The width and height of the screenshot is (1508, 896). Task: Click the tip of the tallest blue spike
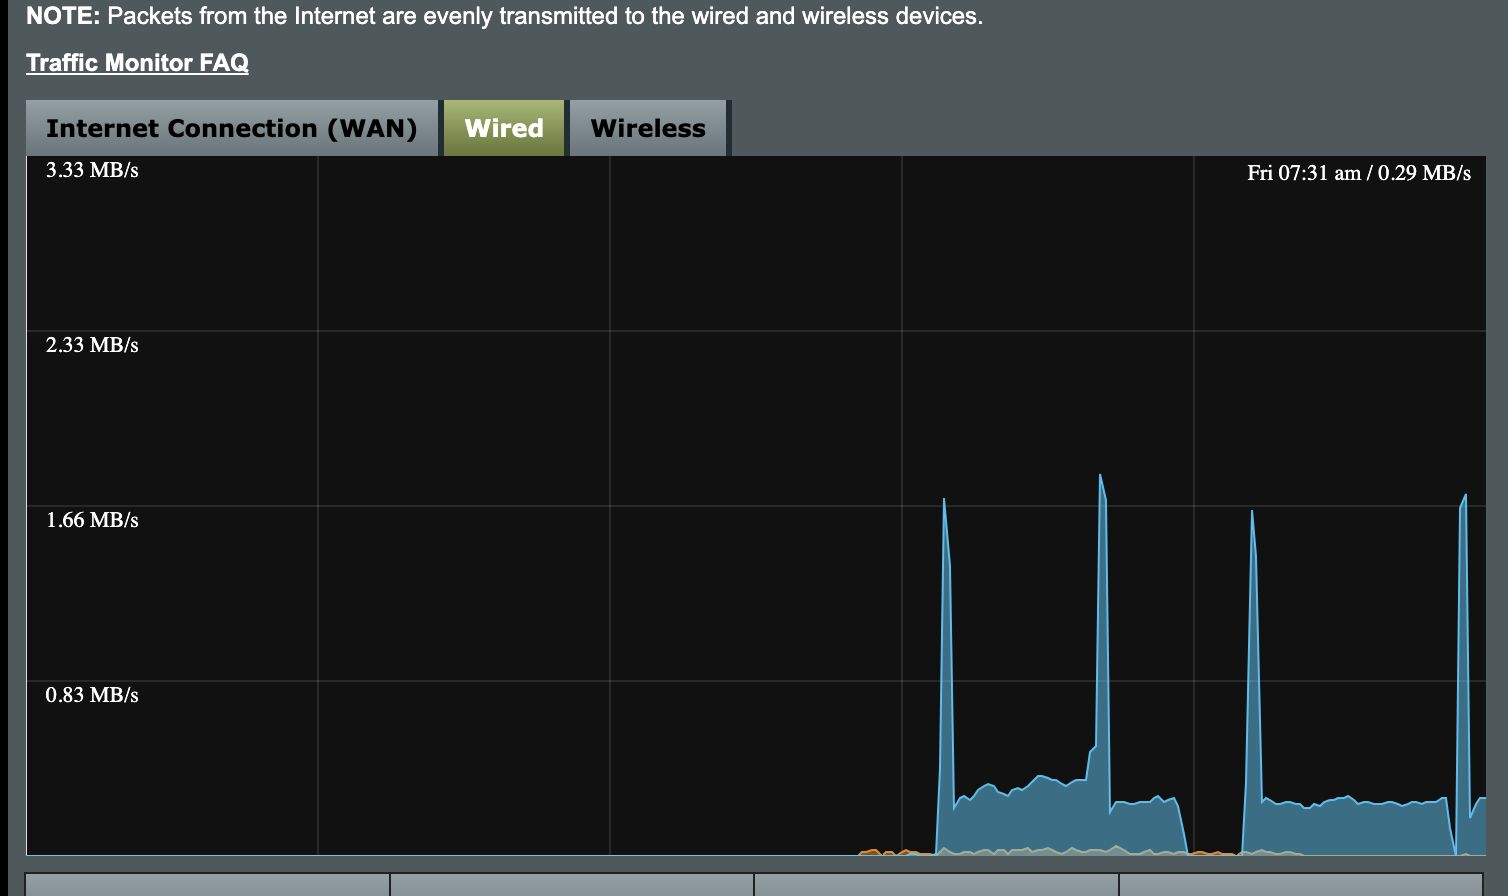[x=1100, y=477]
